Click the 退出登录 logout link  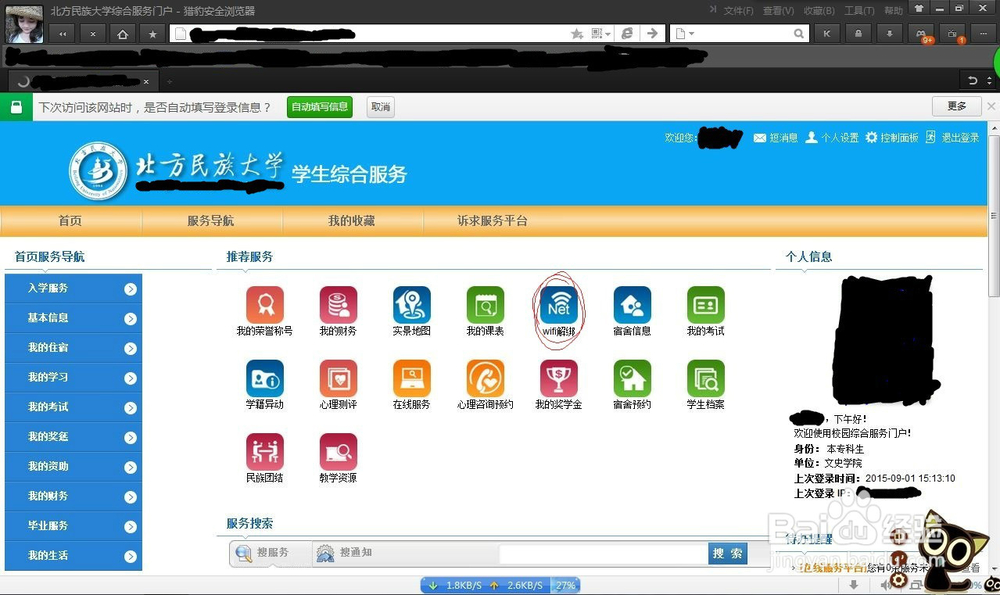962,137
